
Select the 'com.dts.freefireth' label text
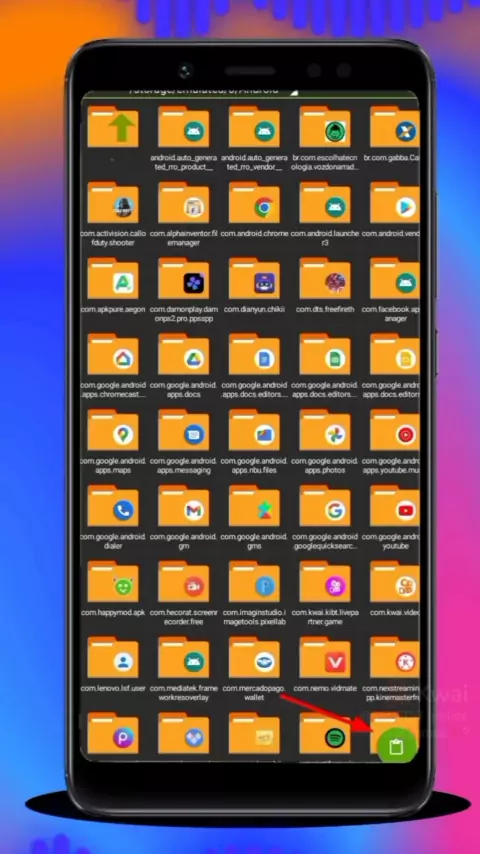(x=325, y=309)
